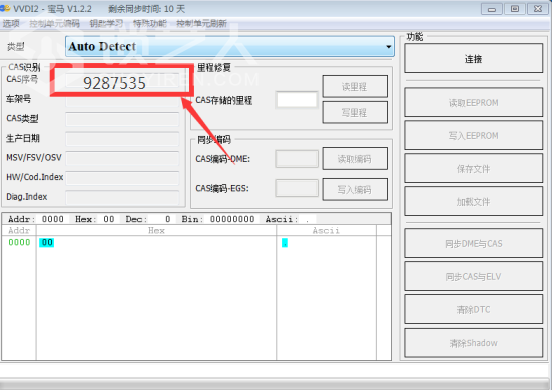
Task: Click the 写入EEPROM button
Action: [473, 136]
